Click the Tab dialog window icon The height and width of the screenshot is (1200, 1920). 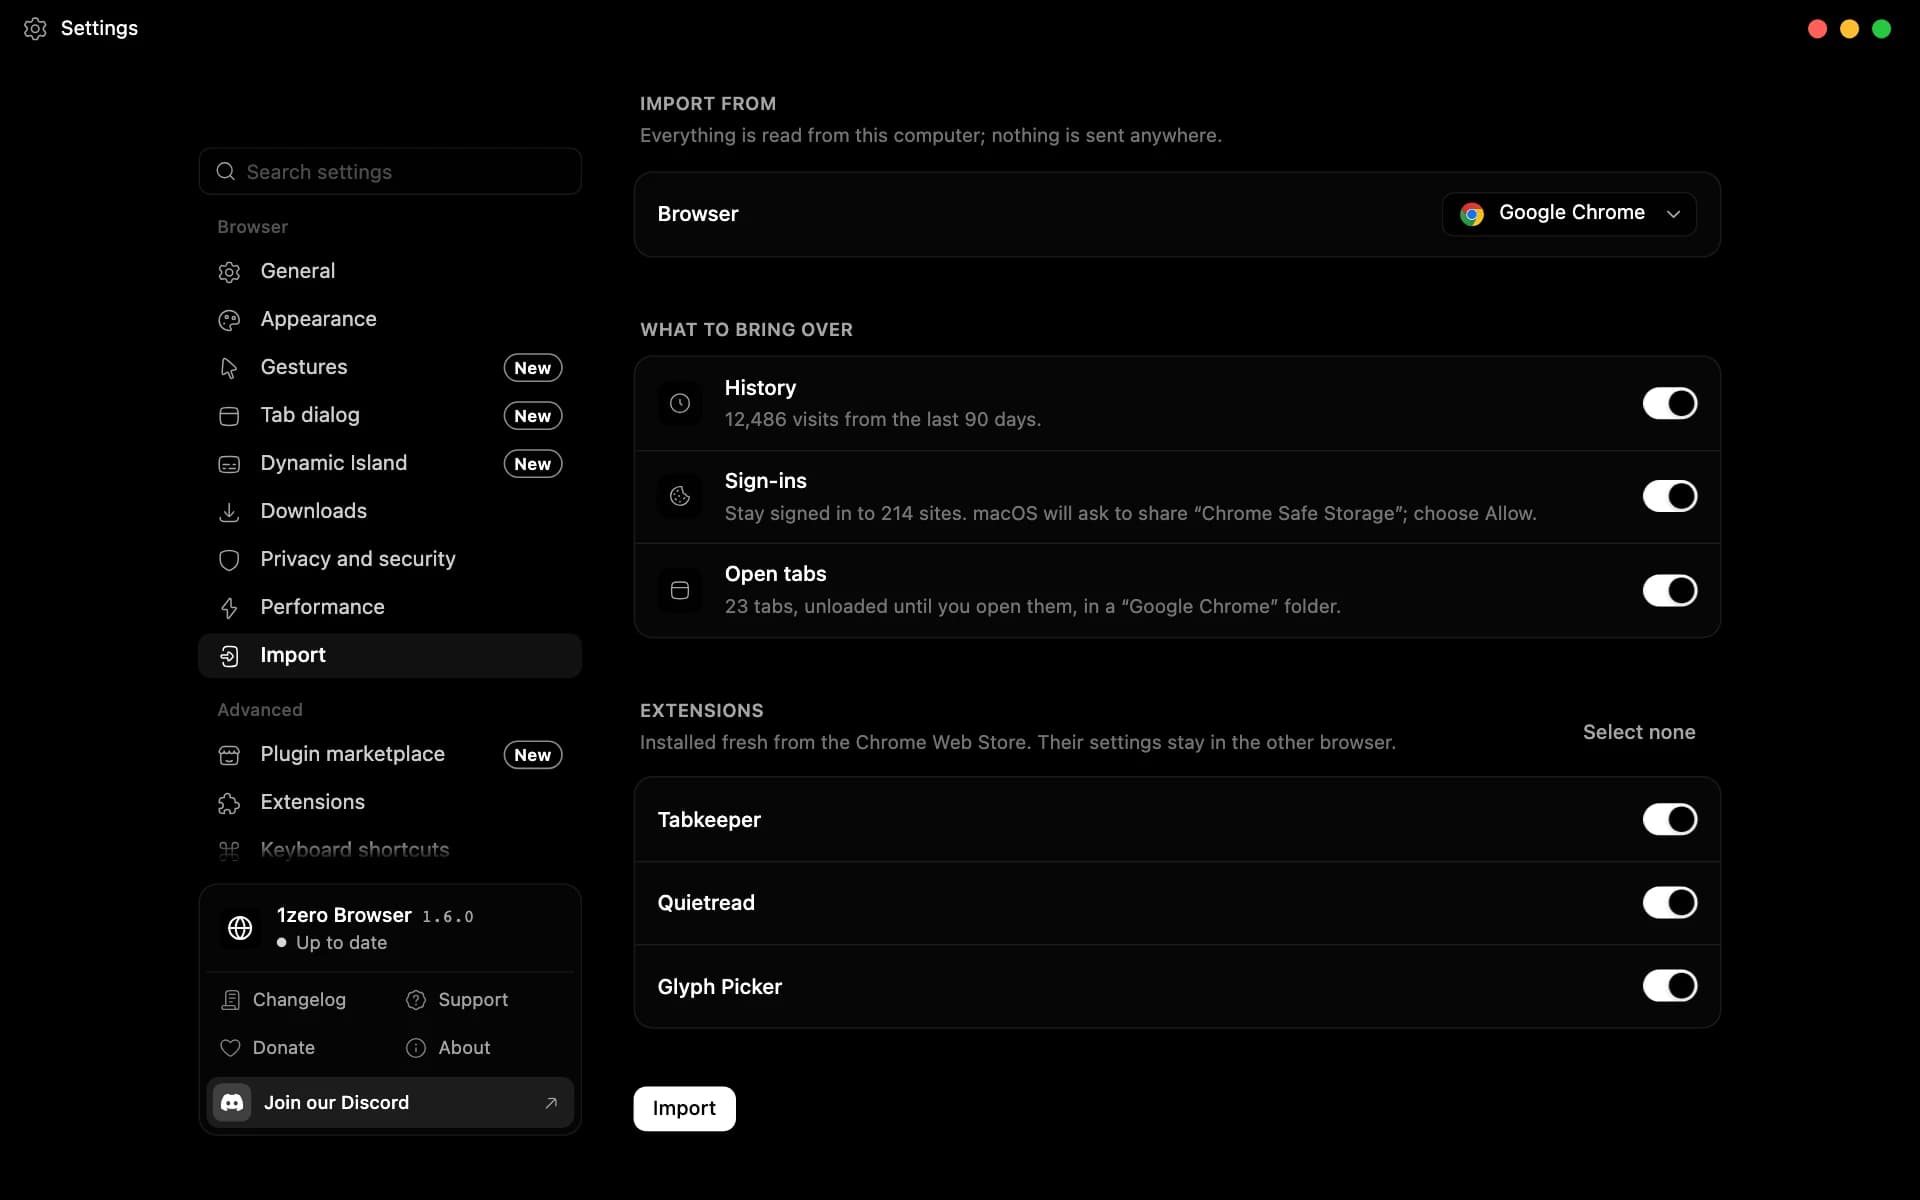[x=229, y=416]
